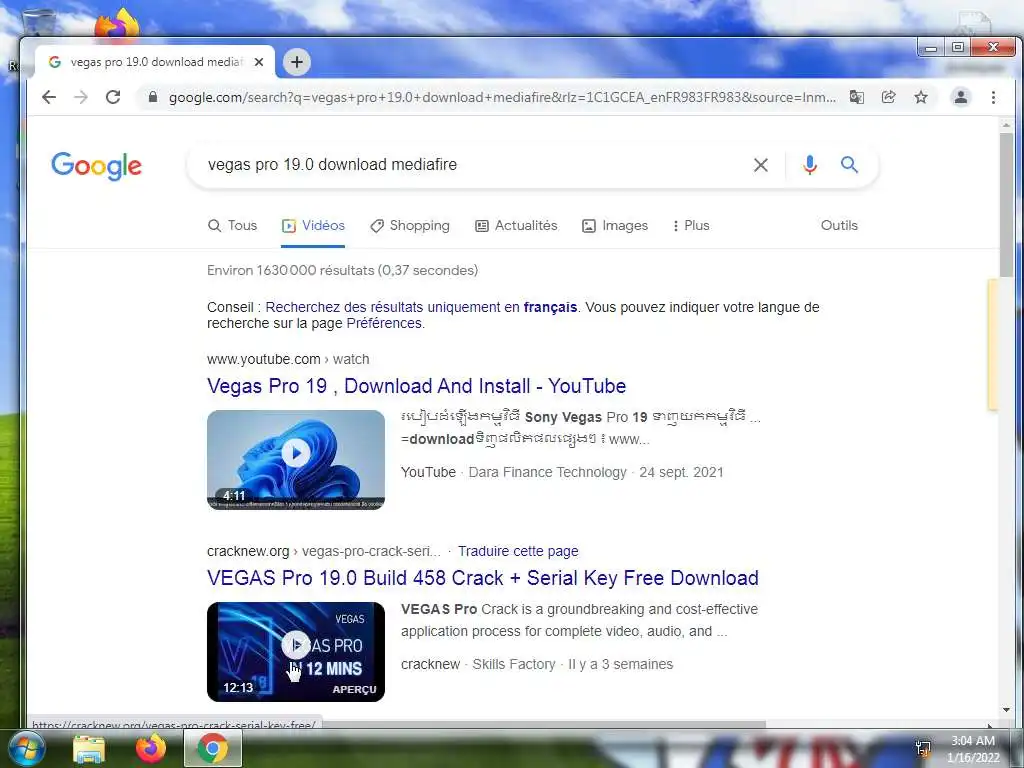The width and height of the screenshot is (1024, 768).
Task: Reload the page with the refresh icon
Action: pos(113,97)
